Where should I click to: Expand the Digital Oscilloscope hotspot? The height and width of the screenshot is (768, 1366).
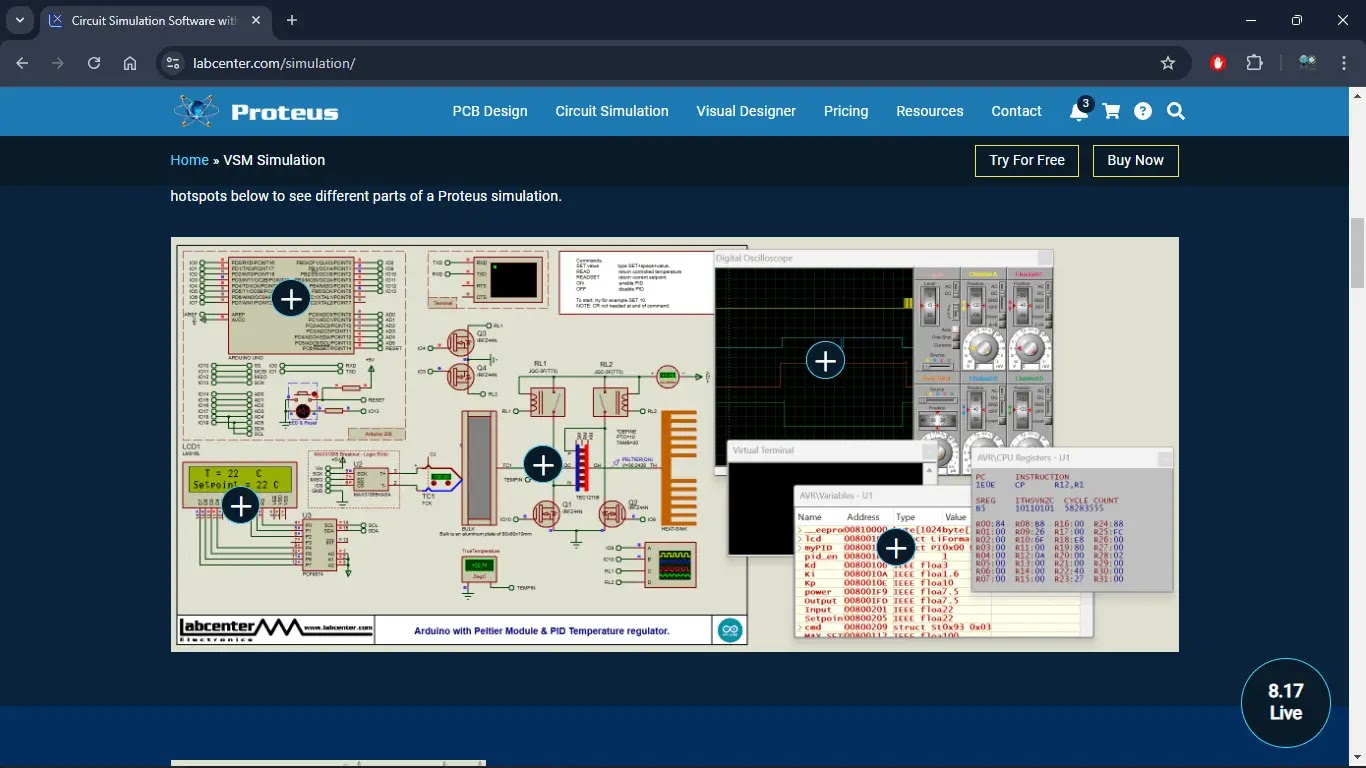click(825, 361)
